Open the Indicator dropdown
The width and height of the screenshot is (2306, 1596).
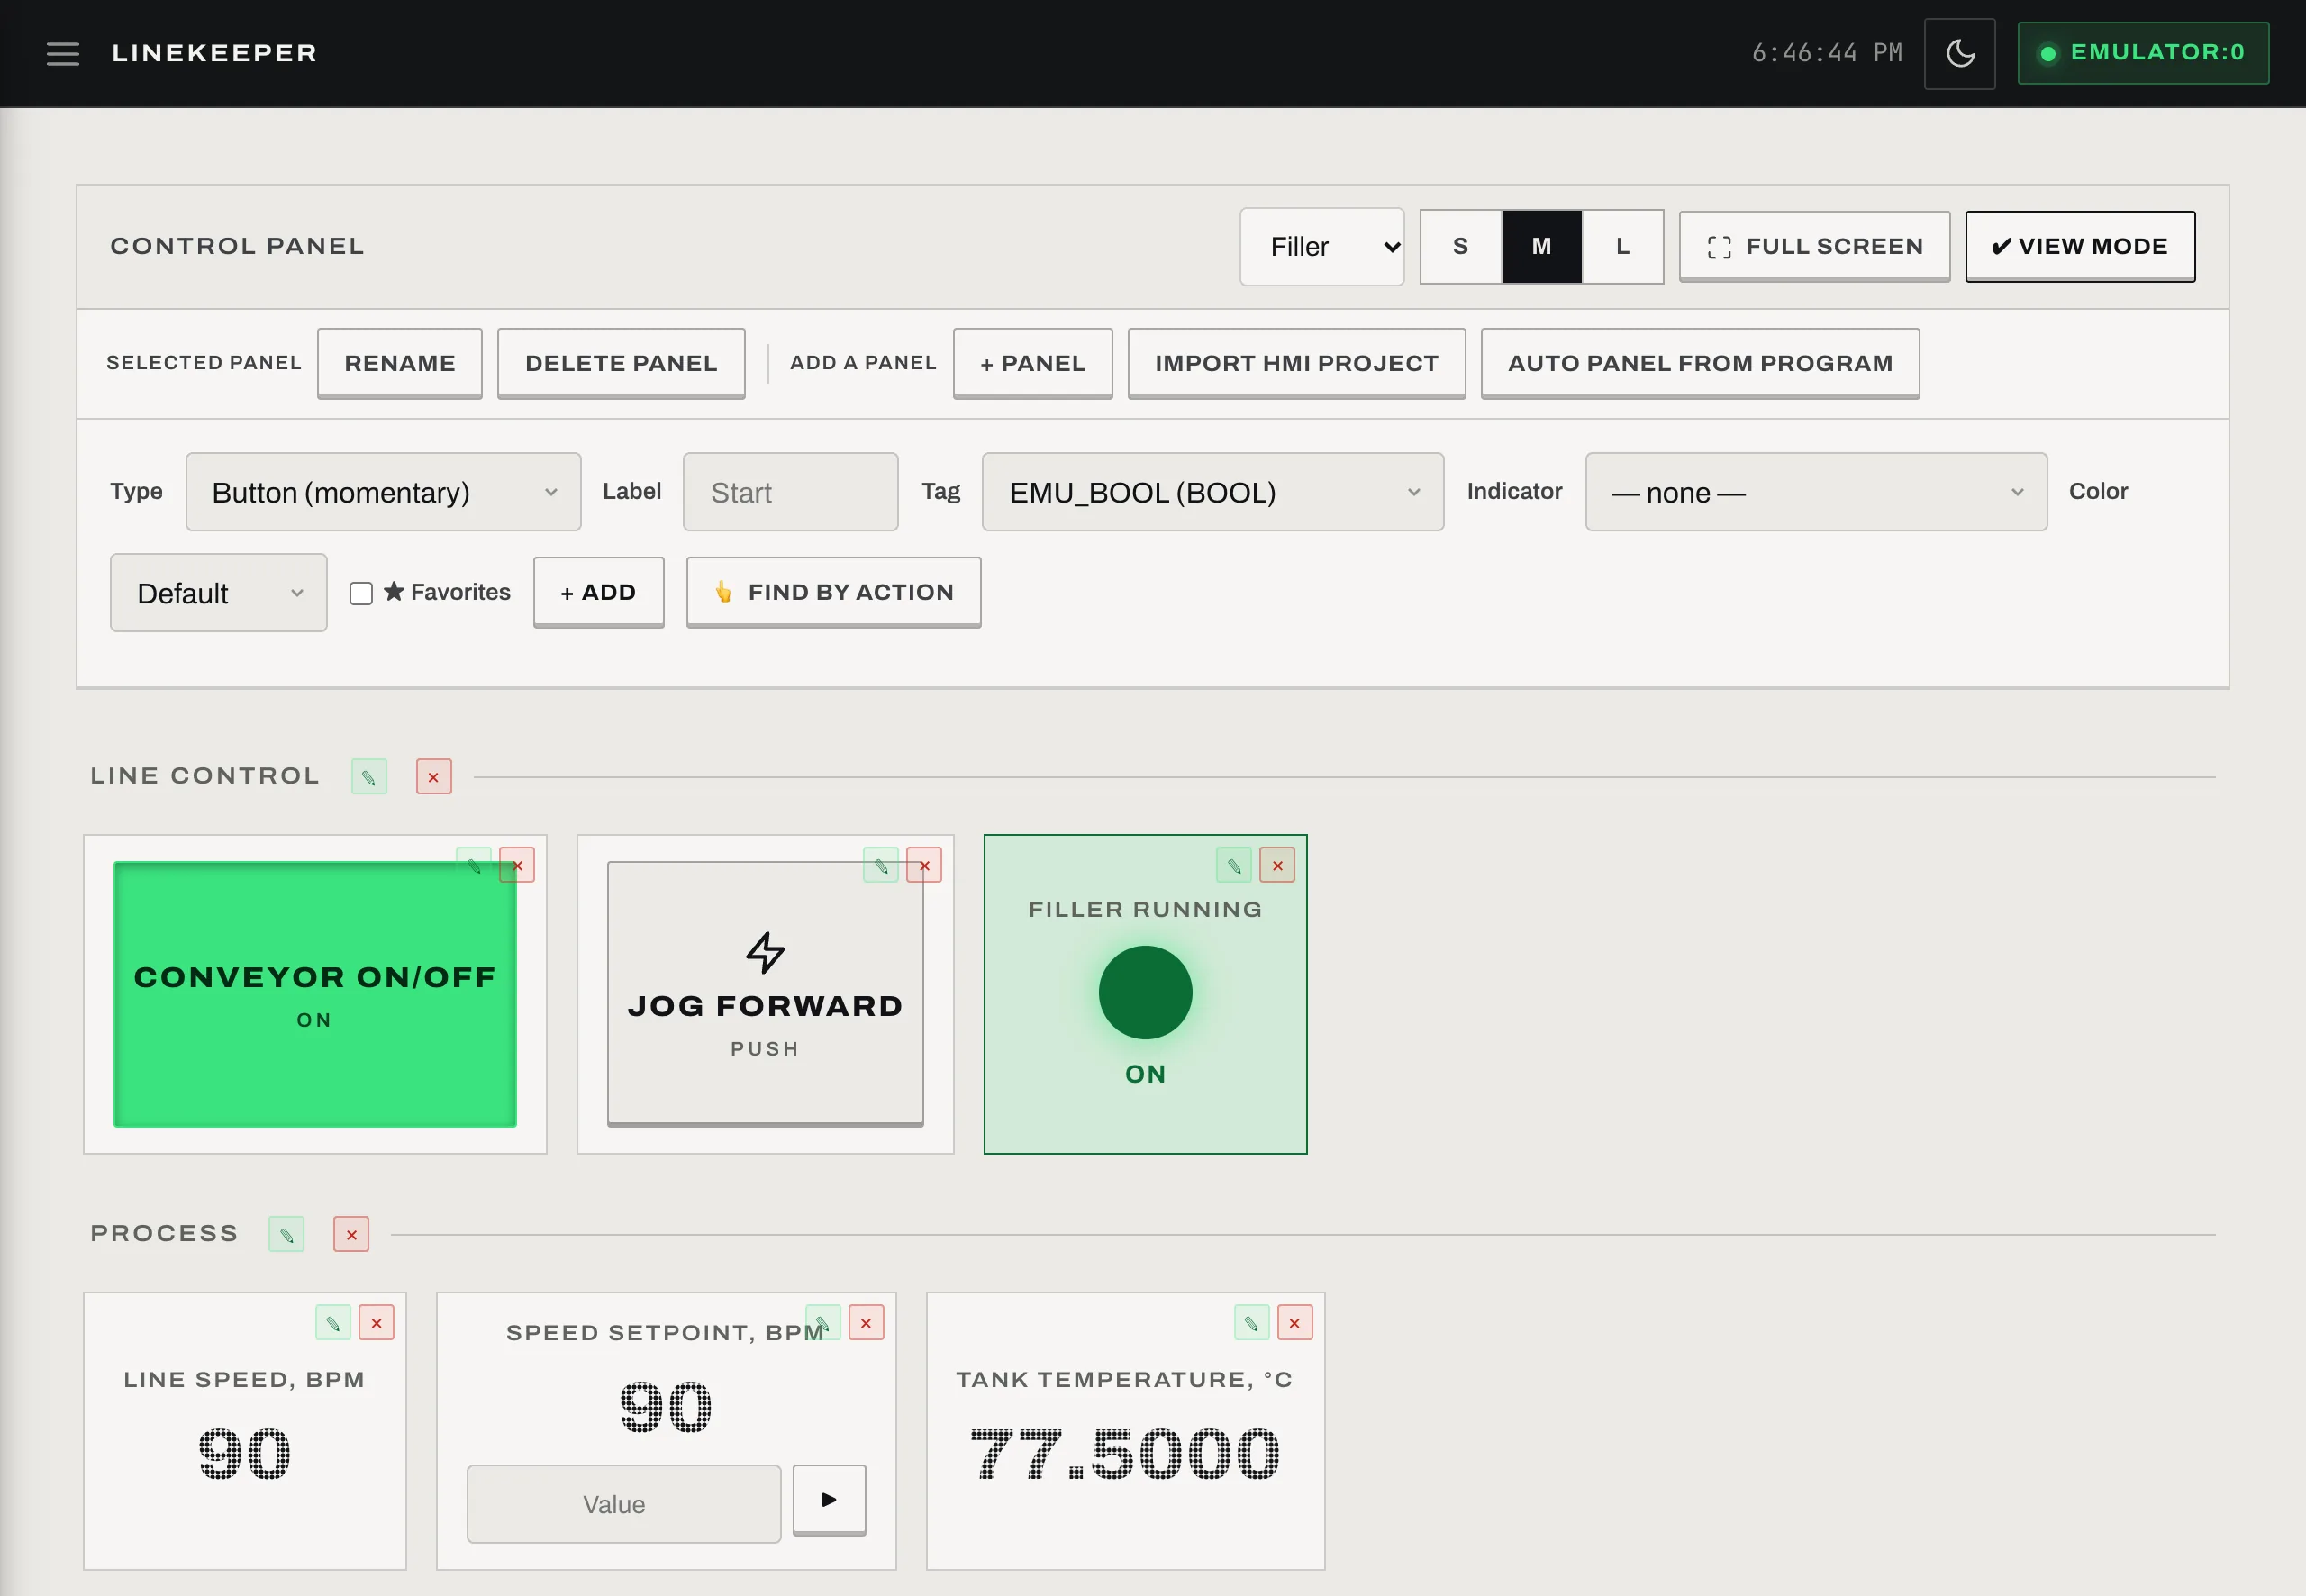pos(1816,492)
